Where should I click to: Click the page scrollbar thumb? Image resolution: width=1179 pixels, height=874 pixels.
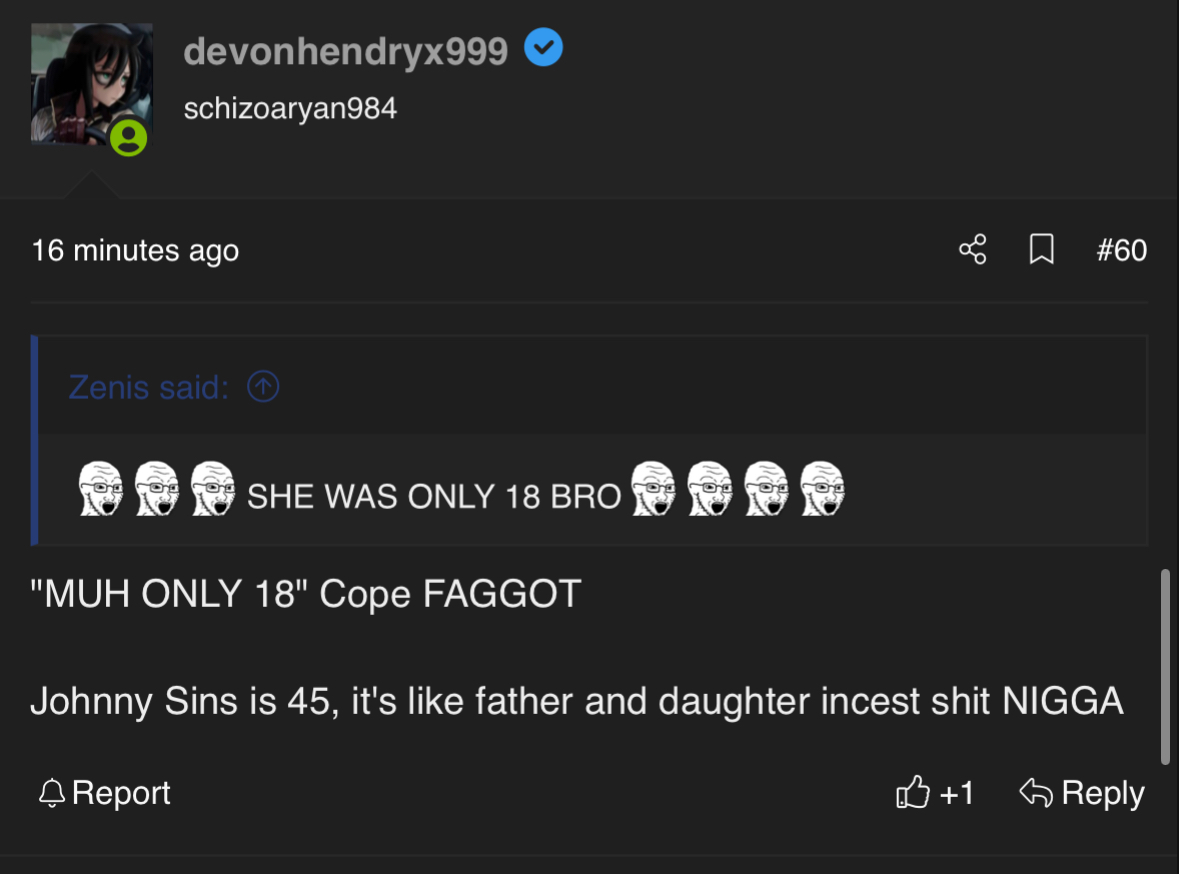coord(1164,667)
